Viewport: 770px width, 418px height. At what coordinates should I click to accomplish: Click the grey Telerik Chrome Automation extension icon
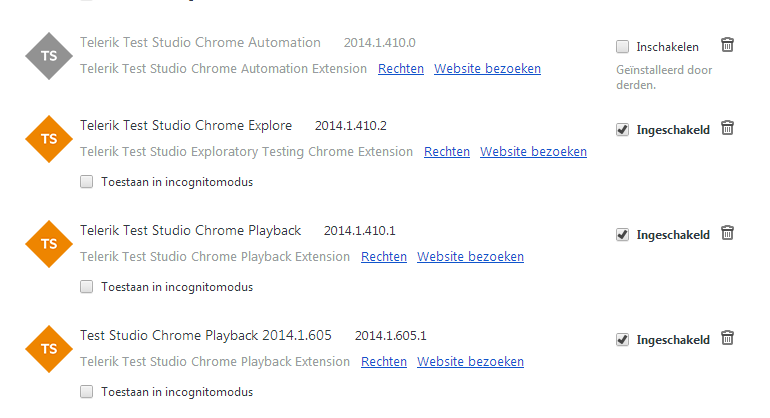[48, 56]
